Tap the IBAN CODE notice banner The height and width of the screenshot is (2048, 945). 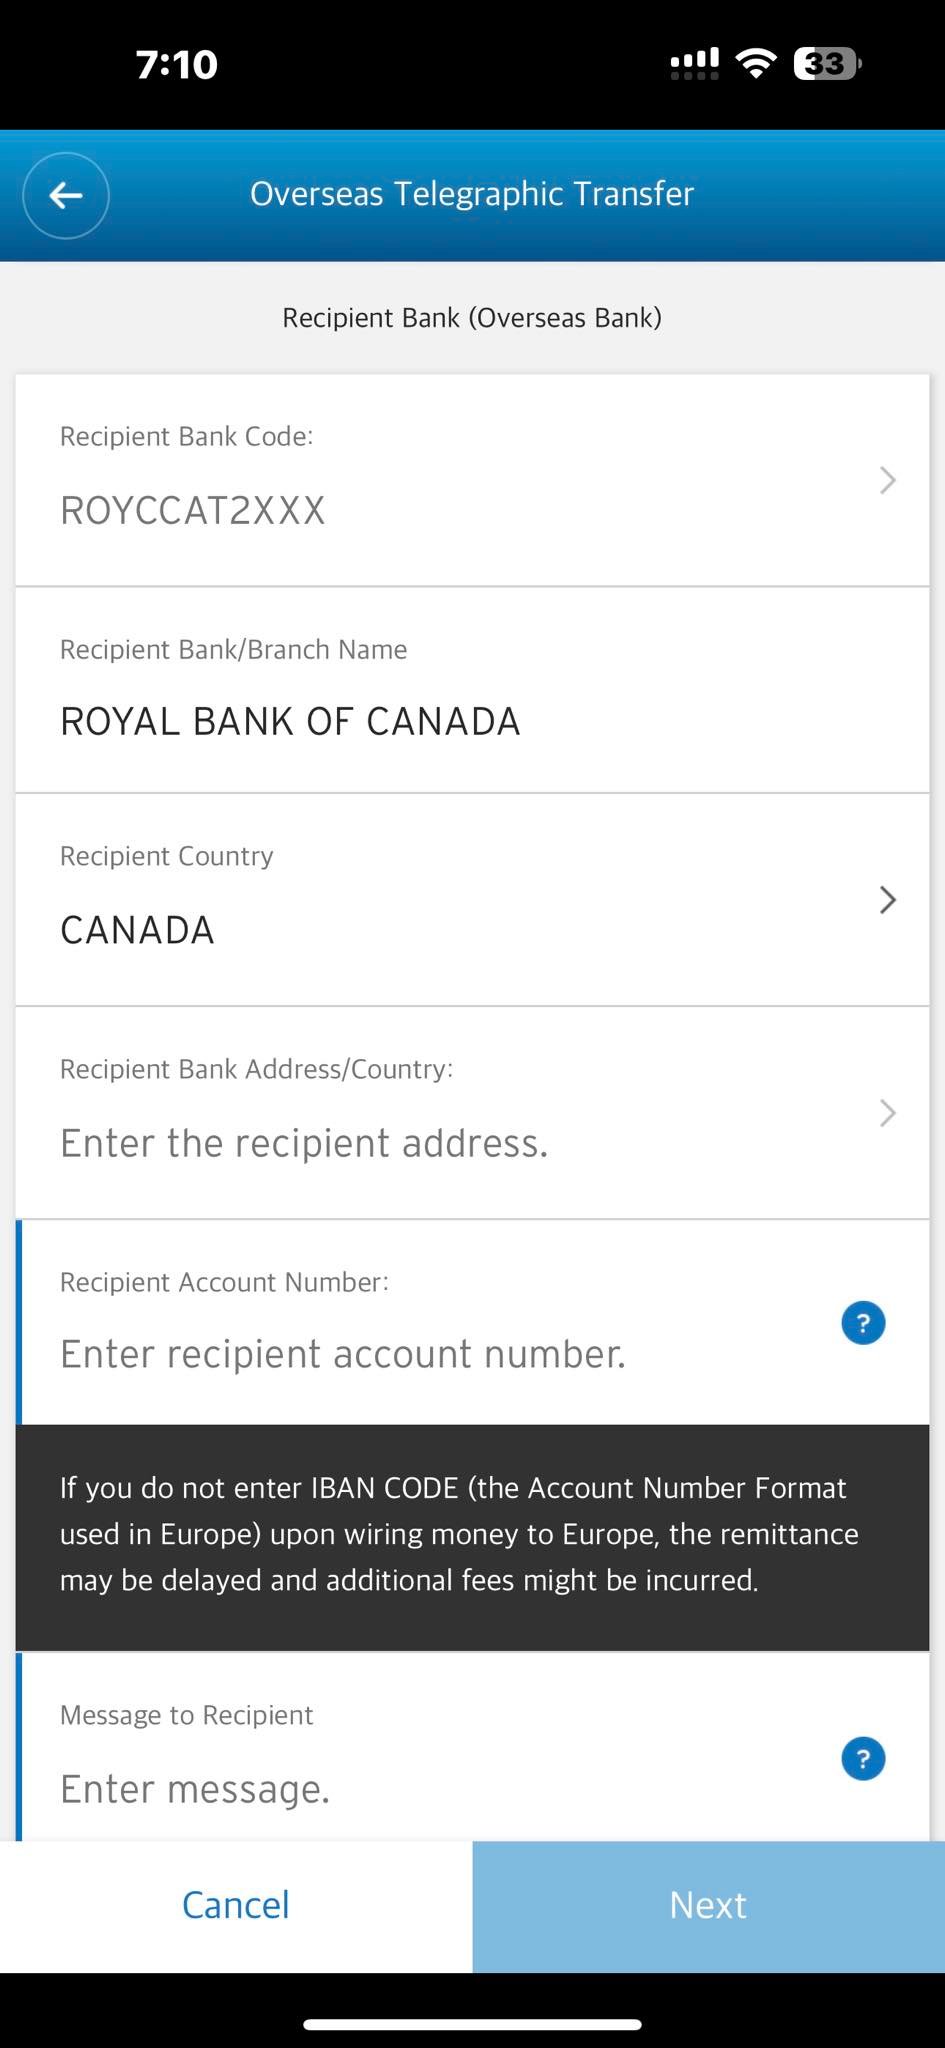coord(472,1537)
